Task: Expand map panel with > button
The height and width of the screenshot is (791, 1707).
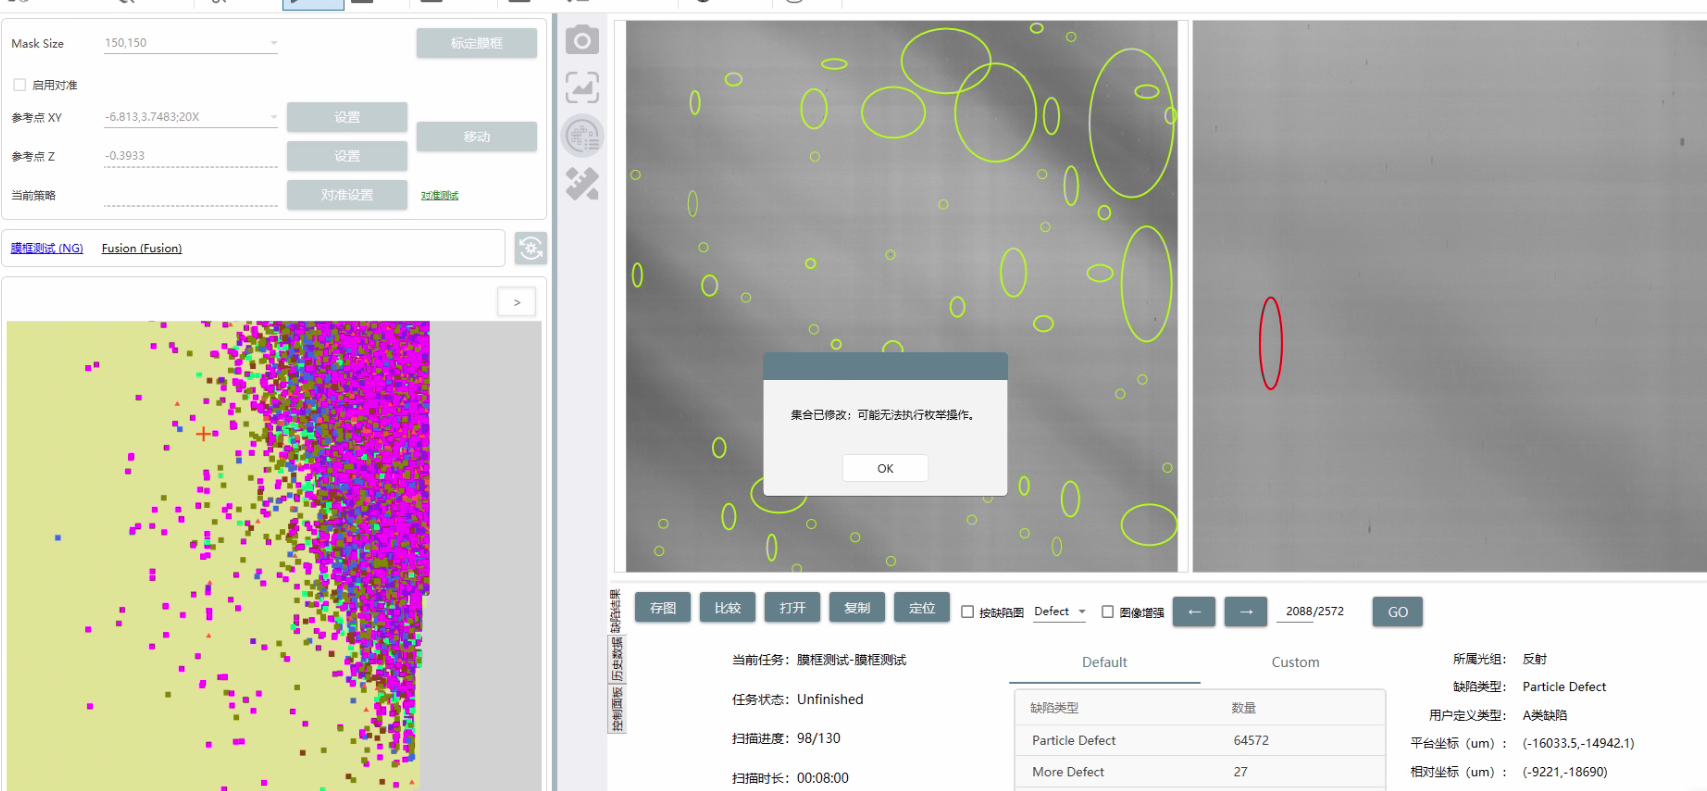Action: click(517, 302)
